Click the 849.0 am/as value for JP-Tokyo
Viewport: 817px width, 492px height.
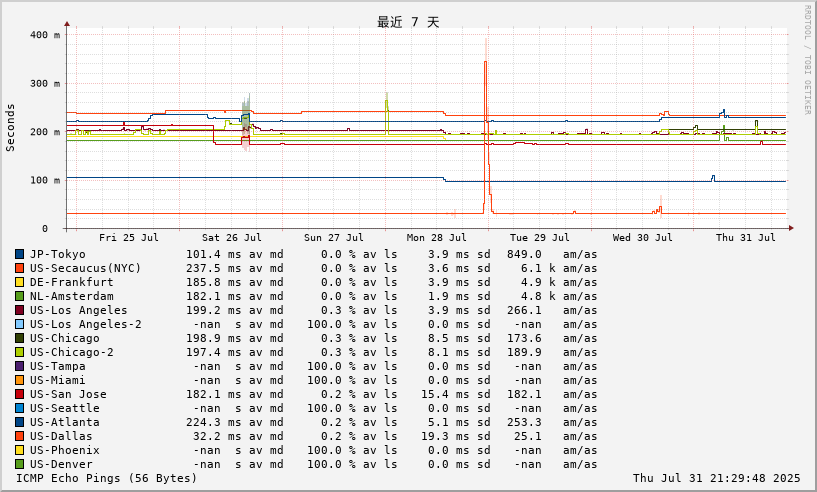524,254
